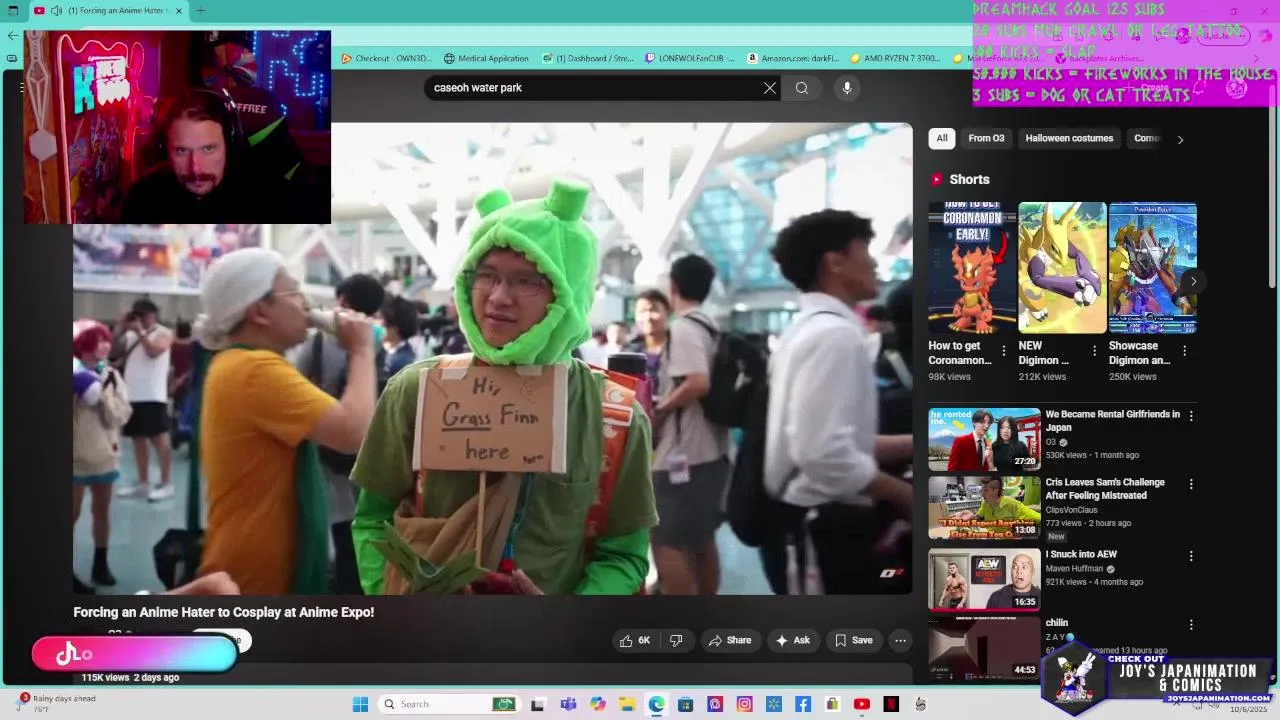The image size is (1280, 720).
Task: Open the How to get Coronamon short
Action: (x=972, y=268)
